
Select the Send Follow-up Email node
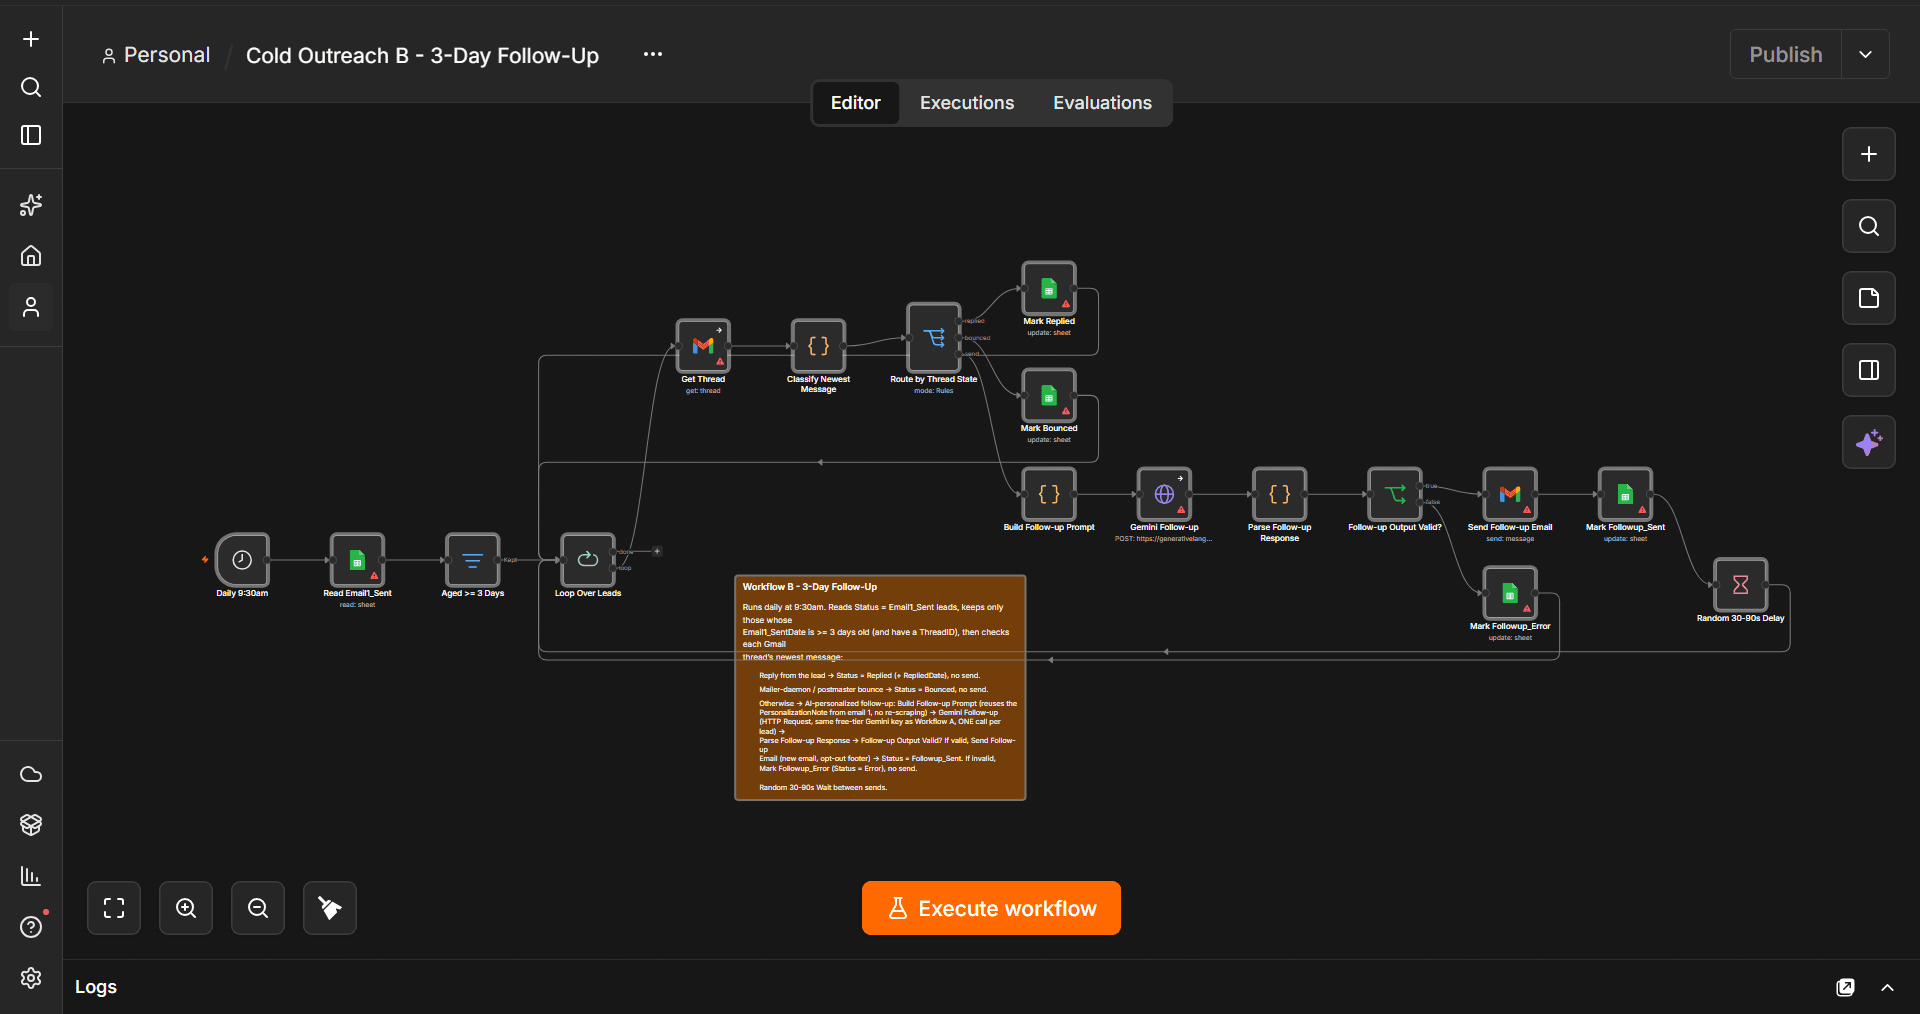pyautogui.click(x=1510, y=494)
